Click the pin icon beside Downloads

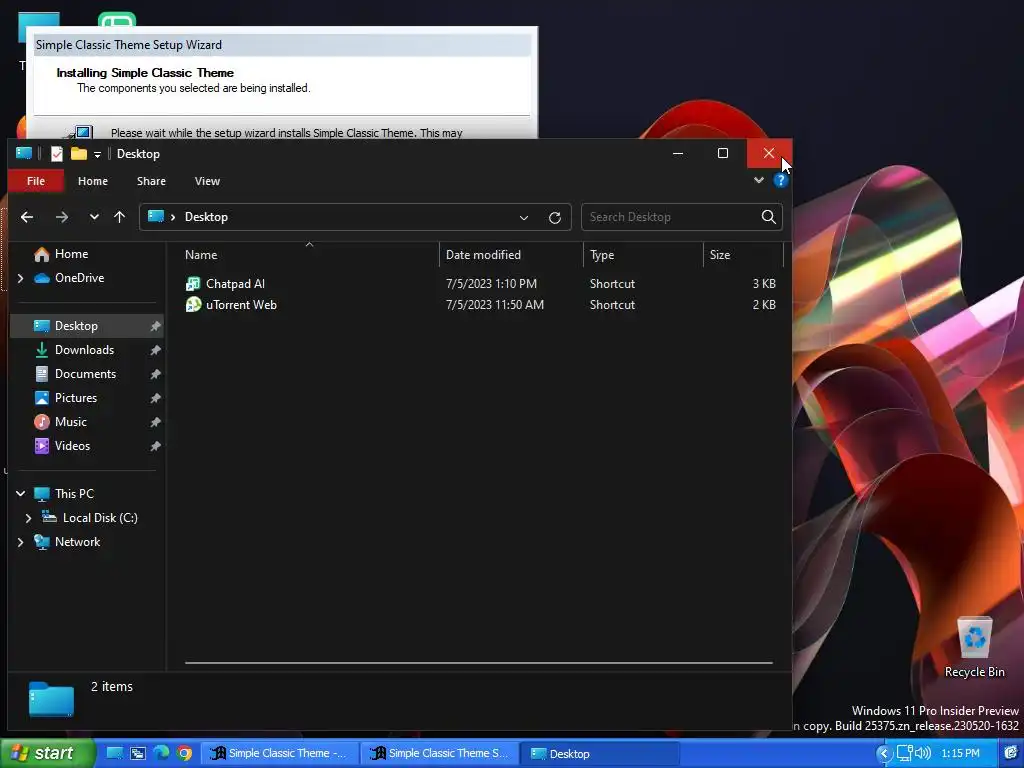(155, 350)
